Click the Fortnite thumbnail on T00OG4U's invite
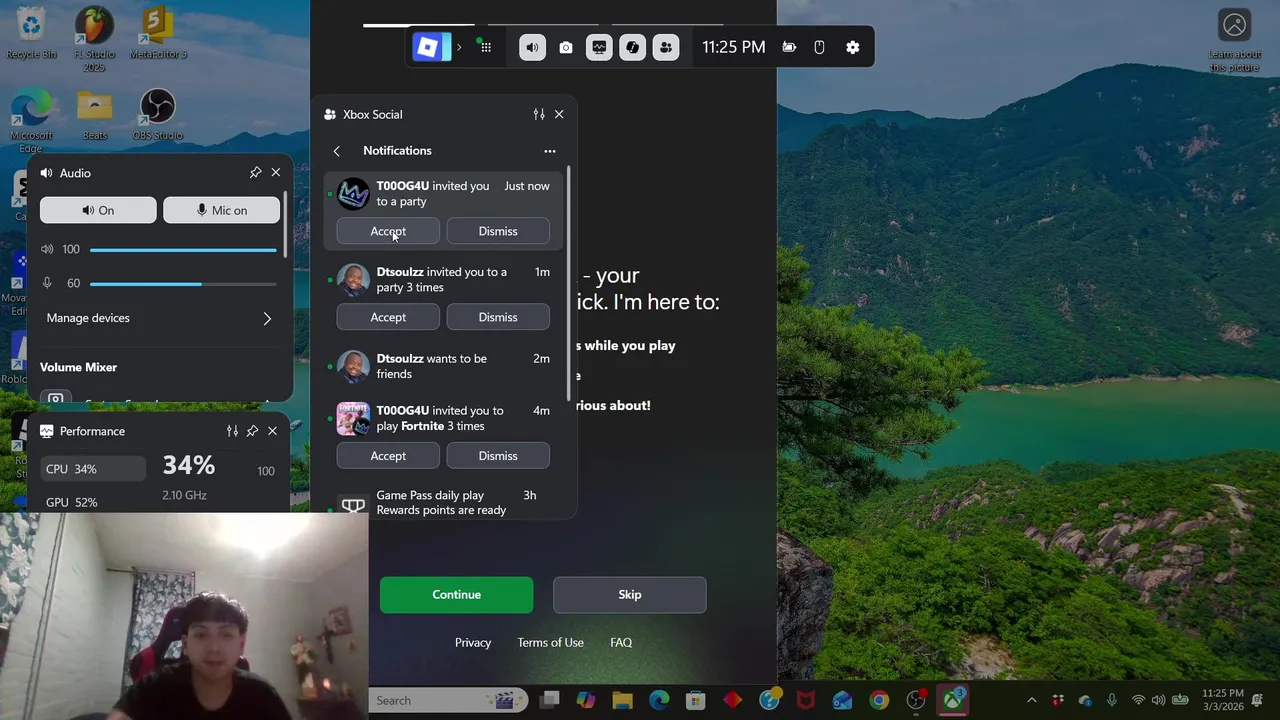 (x=353, y=419)
